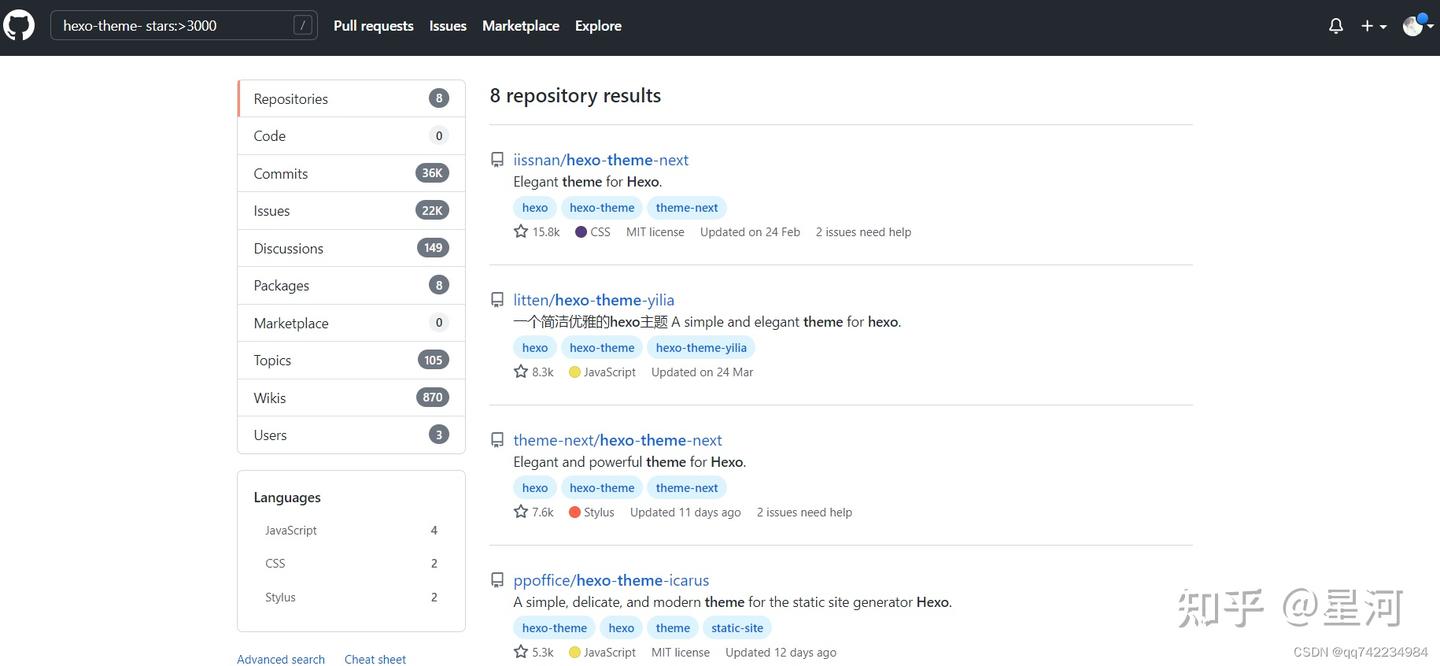Image resolution: width=1440 pixels, height=666 pixels.
Task: Click your profile avatar
Action: click(x=1413, y=25)
